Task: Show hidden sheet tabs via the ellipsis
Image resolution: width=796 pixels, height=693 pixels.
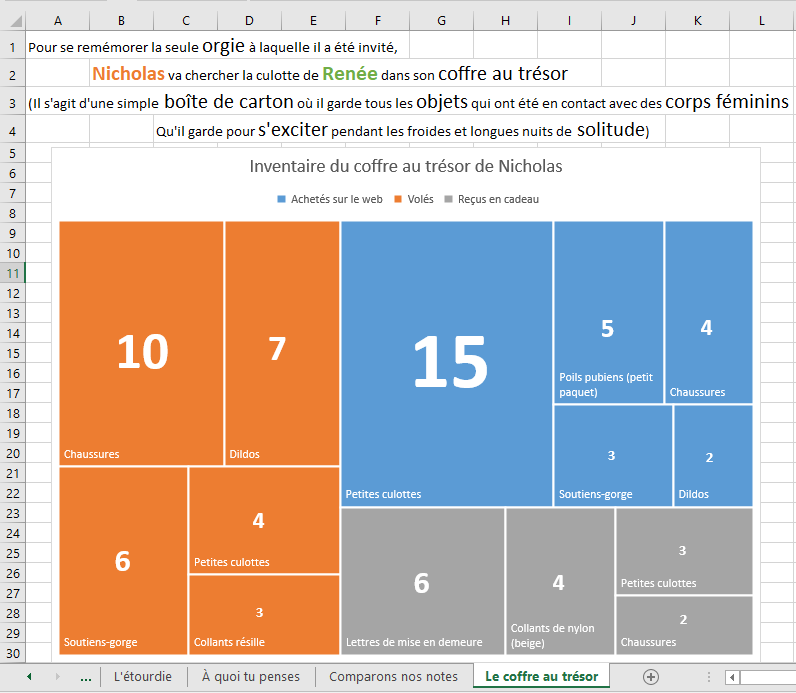Action: coord(85,677)
